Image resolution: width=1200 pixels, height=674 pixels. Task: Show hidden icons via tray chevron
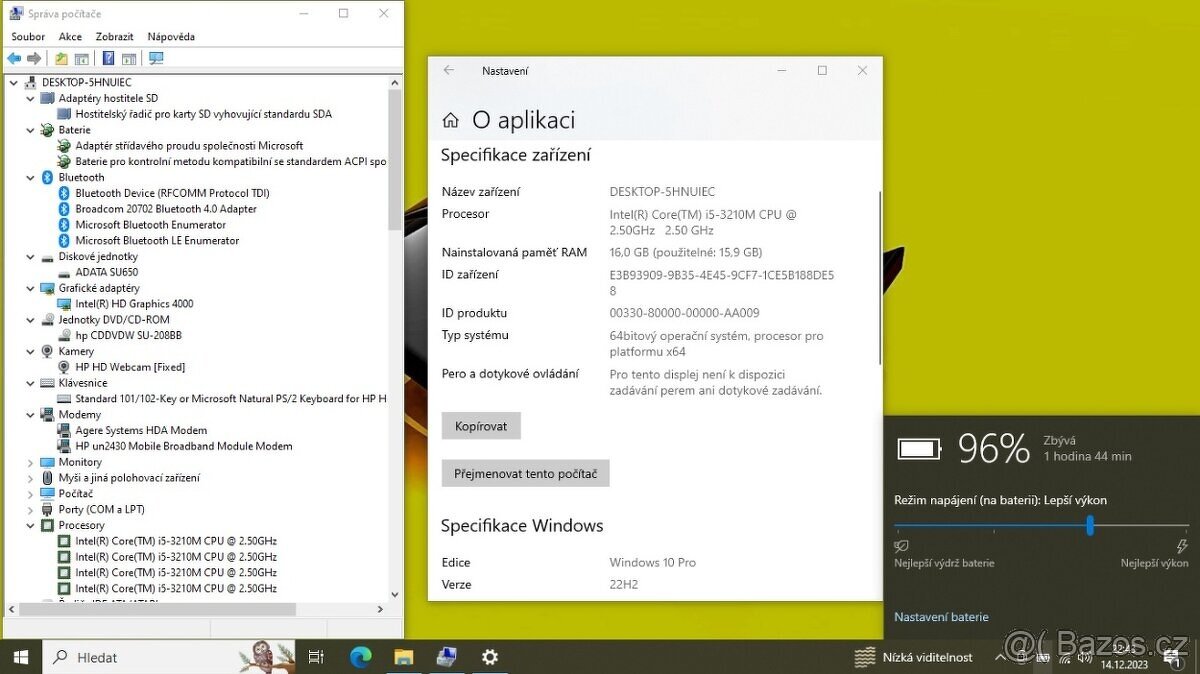click(999, 657)
